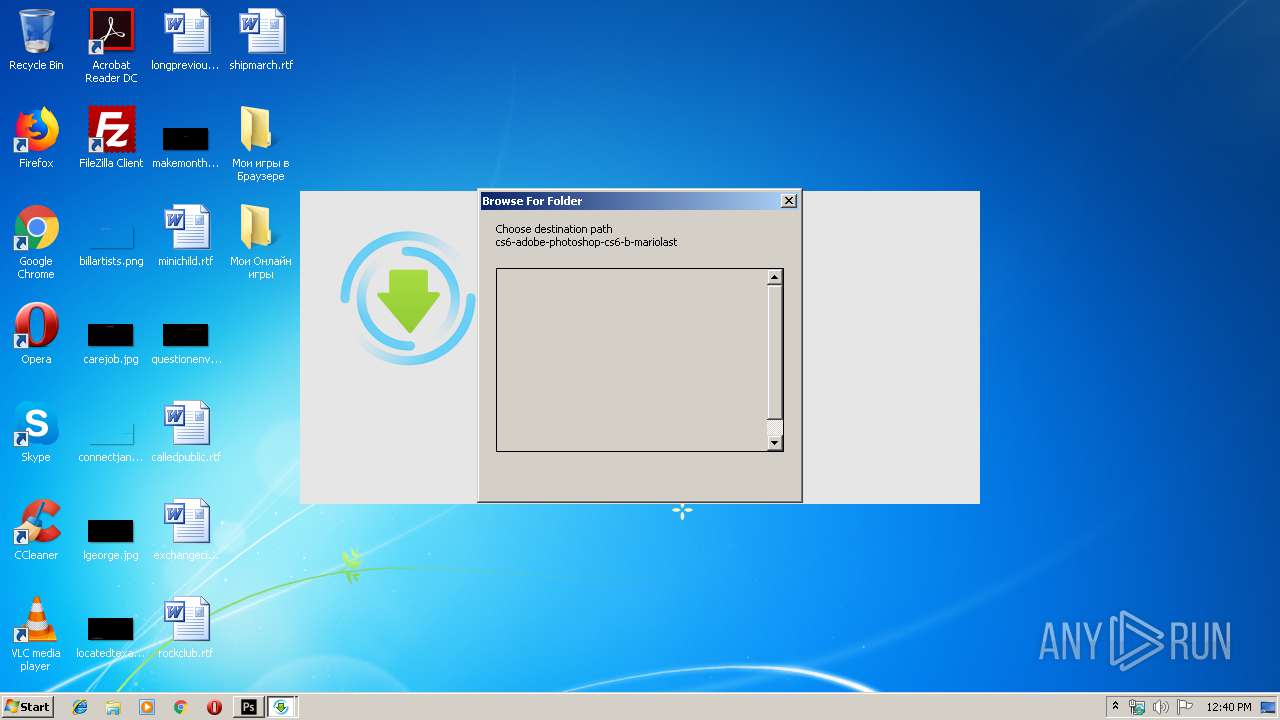Open Opera from the taskbar
Viewport: 1280px width, 720px height.
(214, 707)
